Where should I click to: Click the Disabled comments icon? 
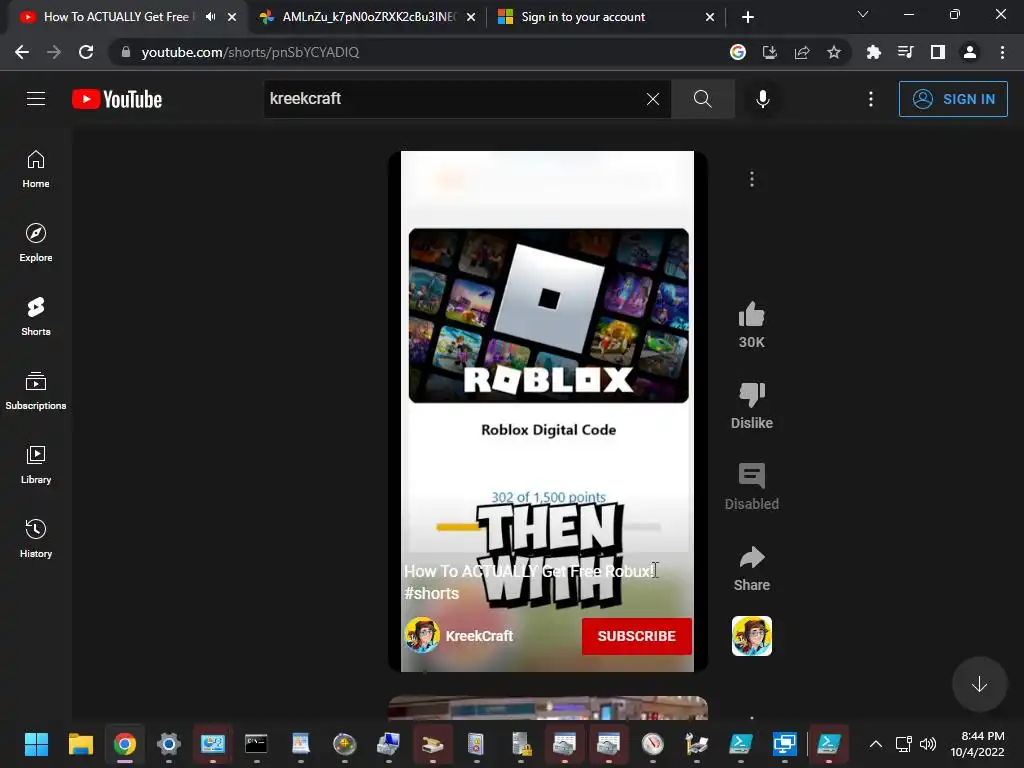coord(751,475)
